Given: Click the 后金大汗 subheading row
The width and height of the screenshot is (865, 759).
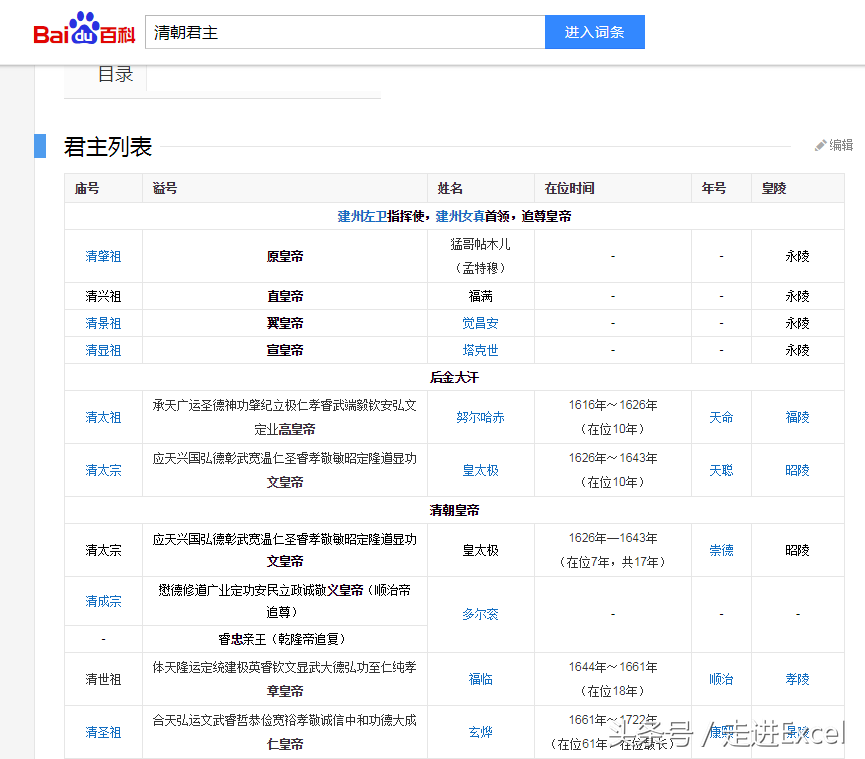Looking at the screenshot, I should tap(454, 377).
